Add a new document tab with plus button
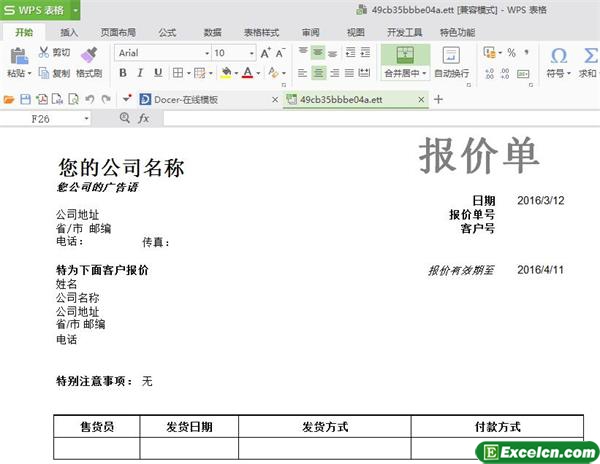The width and height of the screenshot is (600, 464). tap(438, 99)
